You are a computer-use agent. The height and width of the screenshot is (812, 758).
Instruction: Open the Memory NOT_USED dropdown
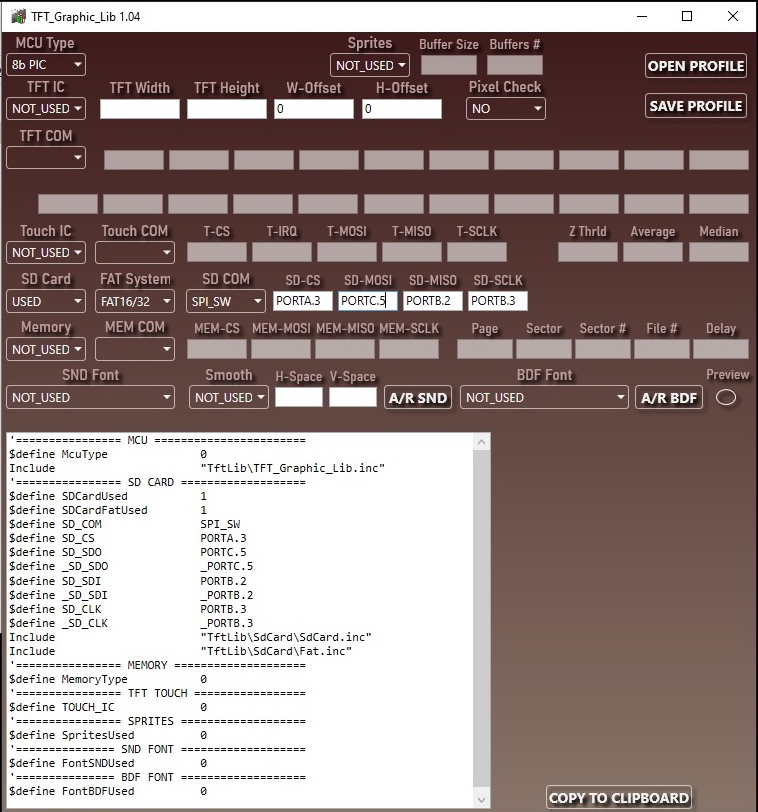46,350
